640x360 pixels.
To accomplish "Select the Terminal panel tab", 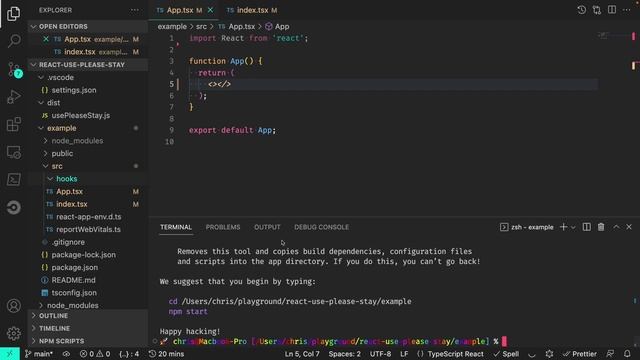I will point(176,227).
